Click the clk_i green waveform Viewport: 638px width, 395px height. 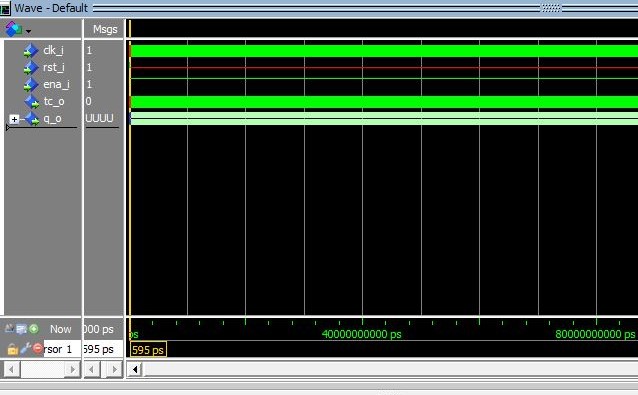384,51
